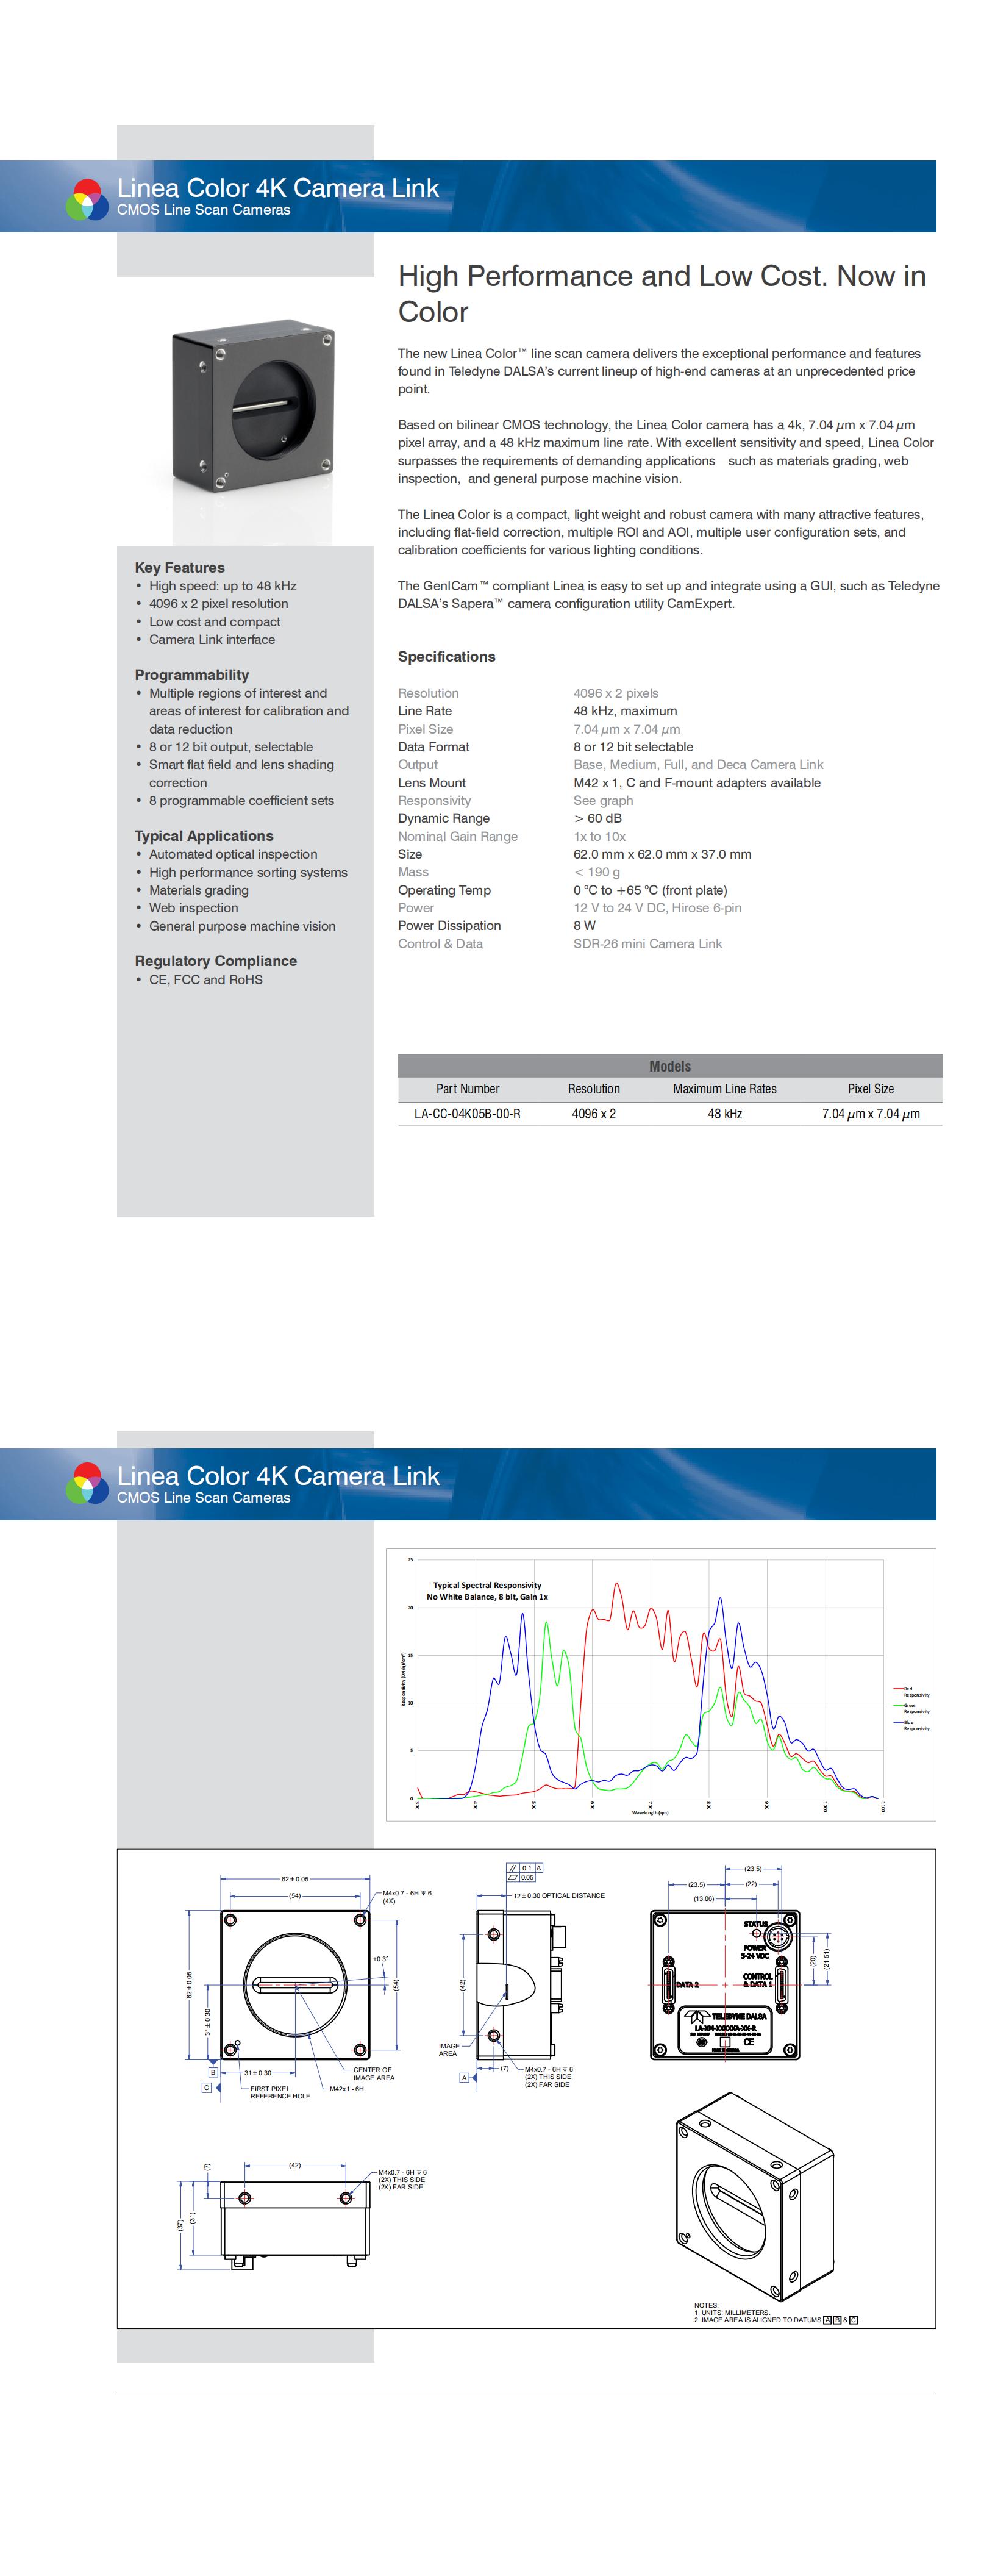This screenshot has height=2576, width=995.
Task: Click '12 V to 24 V DC, Hirose 6-pin'
Action: [x=657, y=908]
